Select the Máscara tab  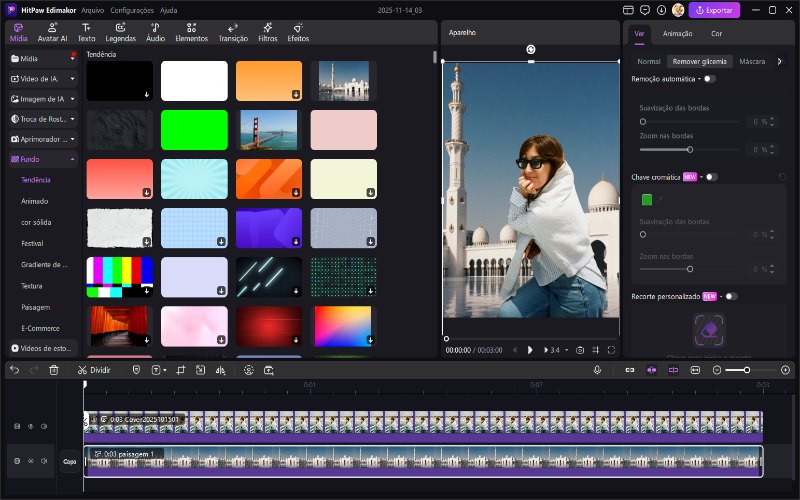coord(752,61)
